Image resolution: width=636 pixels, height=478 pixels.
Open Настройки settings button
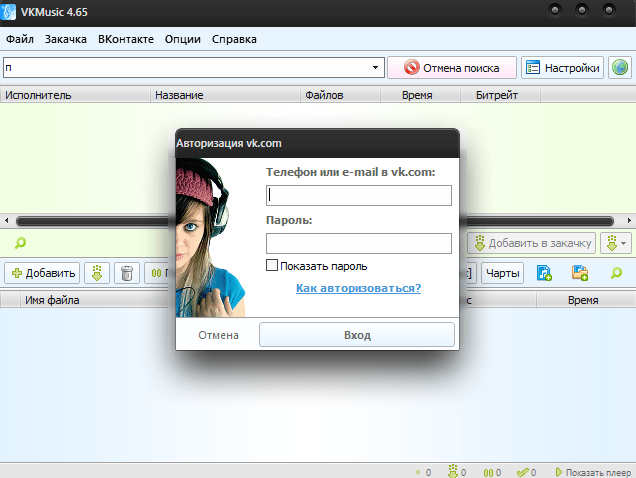[562, 67]
